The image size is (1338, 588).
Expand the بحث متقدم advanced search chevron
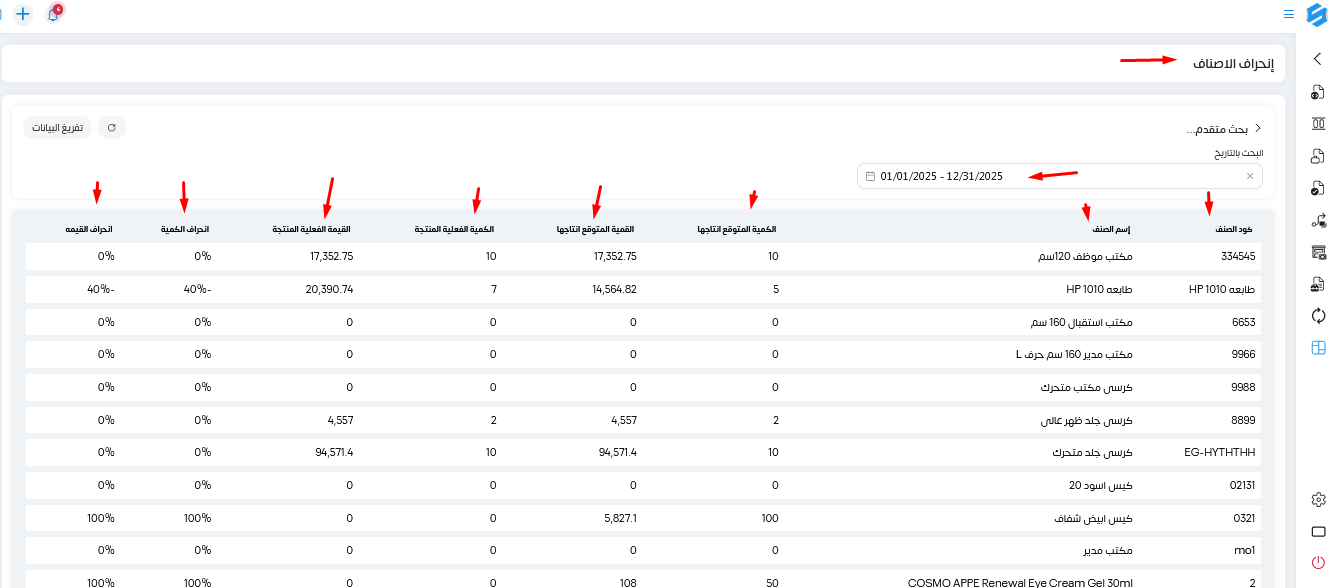(x=1258, y=129)
